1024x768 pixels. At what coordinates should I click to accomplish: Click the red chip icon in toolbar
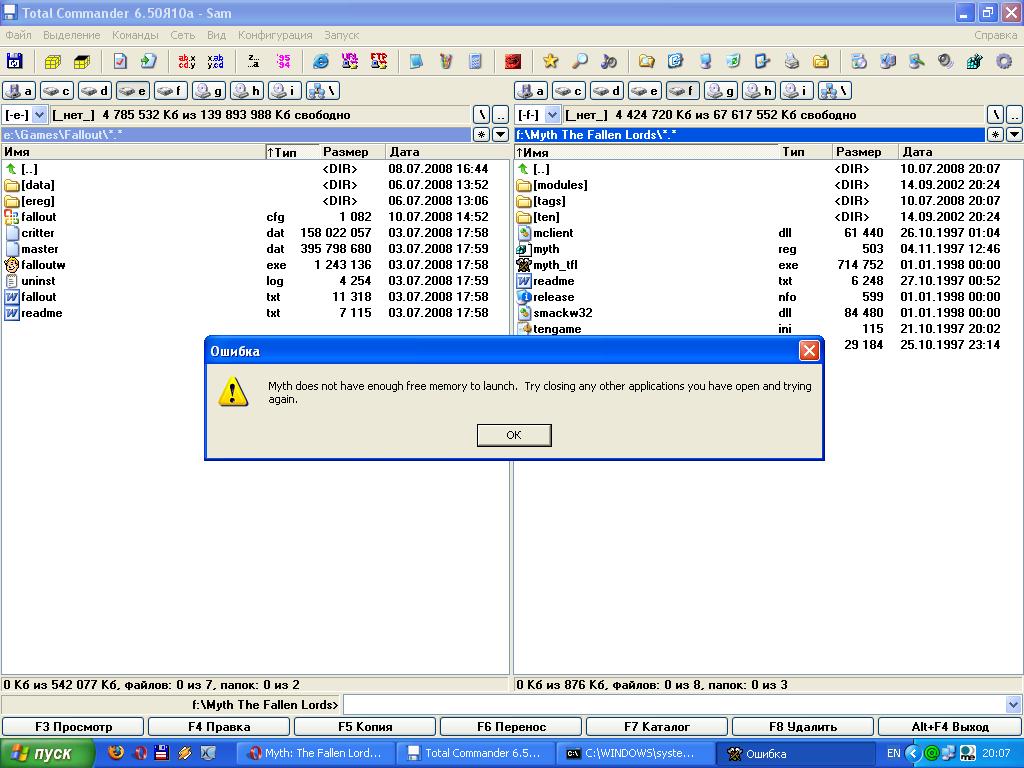coord(513,61)
